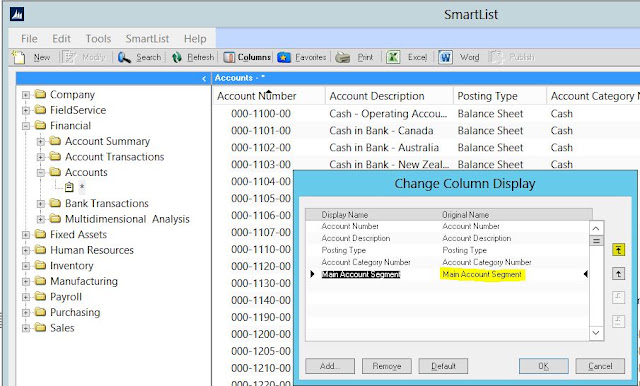The width and height of the screenshot is (640, 386).
Task: Open the Tools menu
Action: pos(98,39)
